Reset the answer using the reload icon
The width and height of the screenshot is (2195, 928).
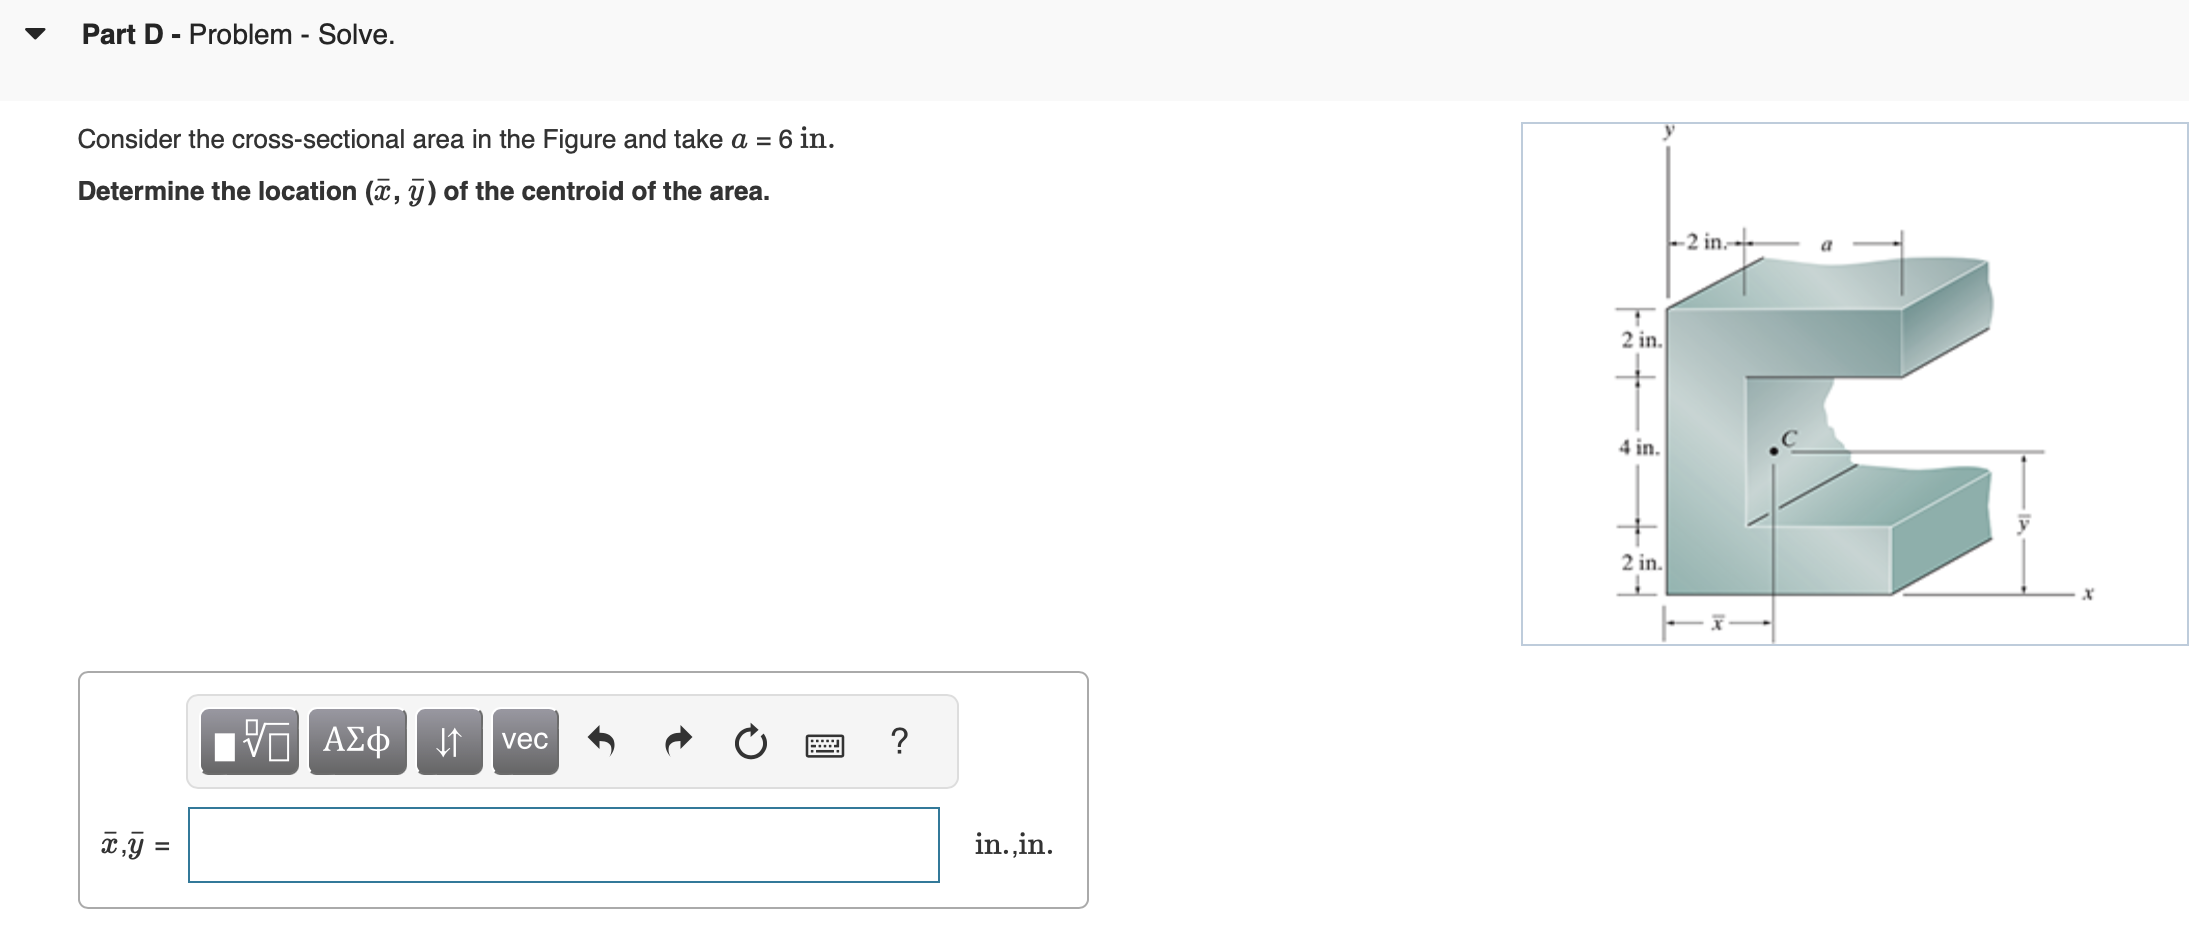coord(750,741)
